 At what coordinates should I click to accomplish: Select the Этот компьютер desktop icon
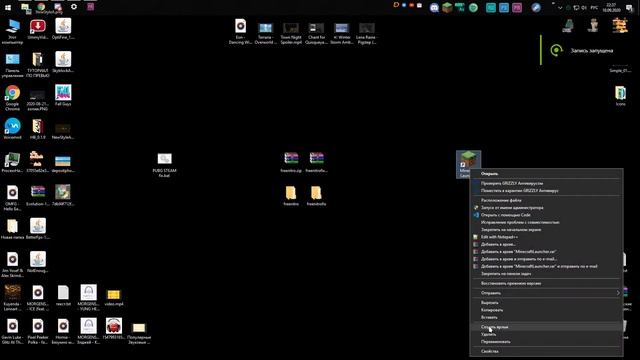pyautogui.click(x=12, y=31)
